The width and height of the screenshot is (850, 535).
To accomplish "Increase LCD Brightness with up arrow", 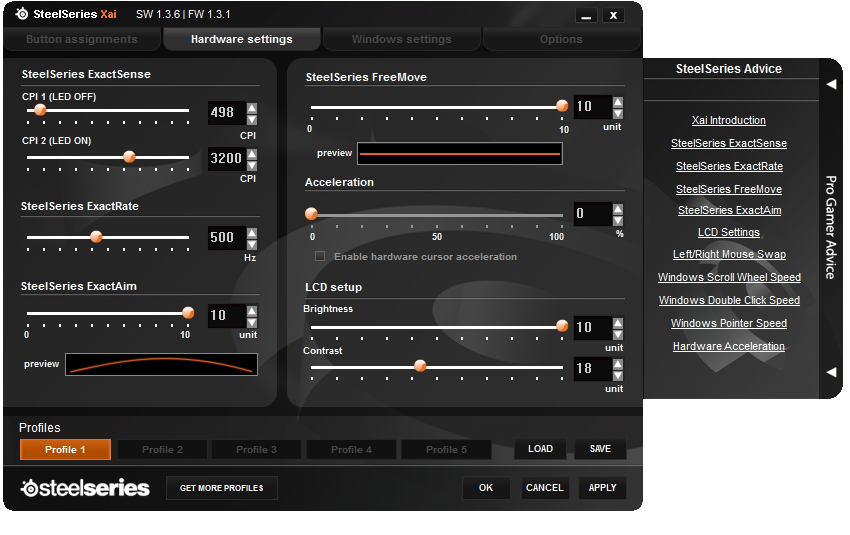I will 618,323.
